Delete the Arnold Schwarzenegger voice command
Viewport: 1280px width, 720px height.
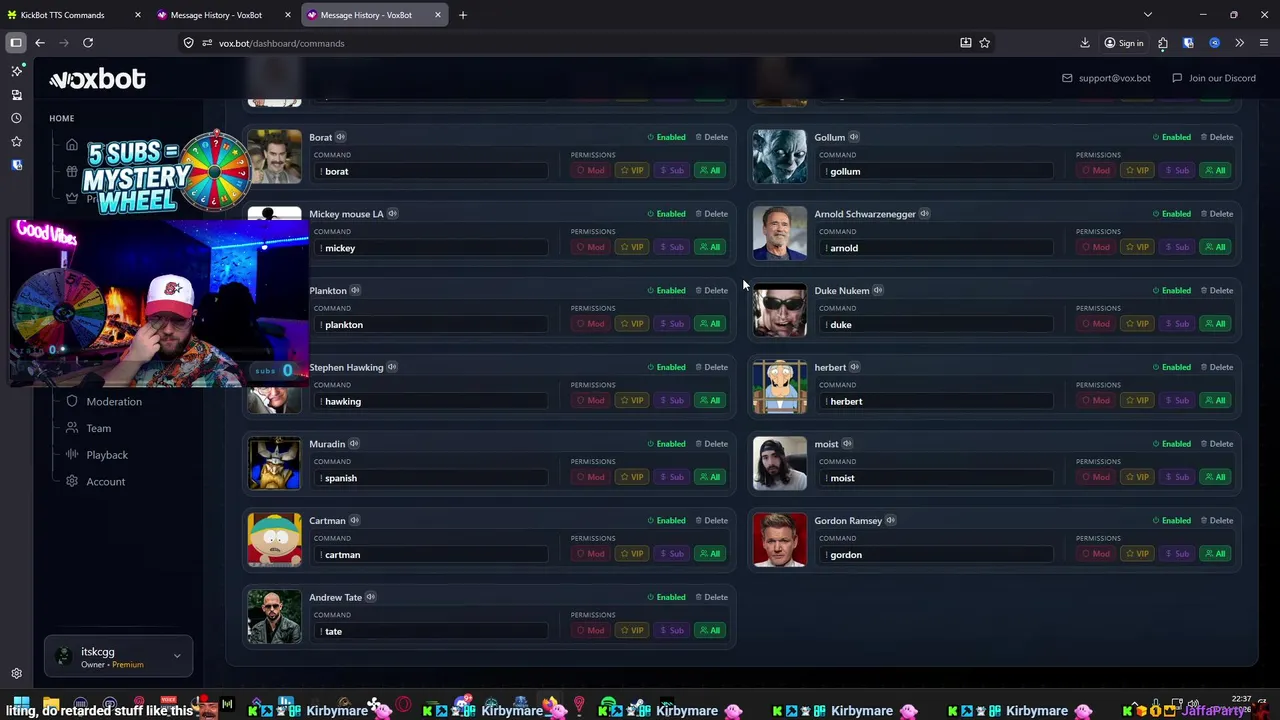coord(1217,214)
